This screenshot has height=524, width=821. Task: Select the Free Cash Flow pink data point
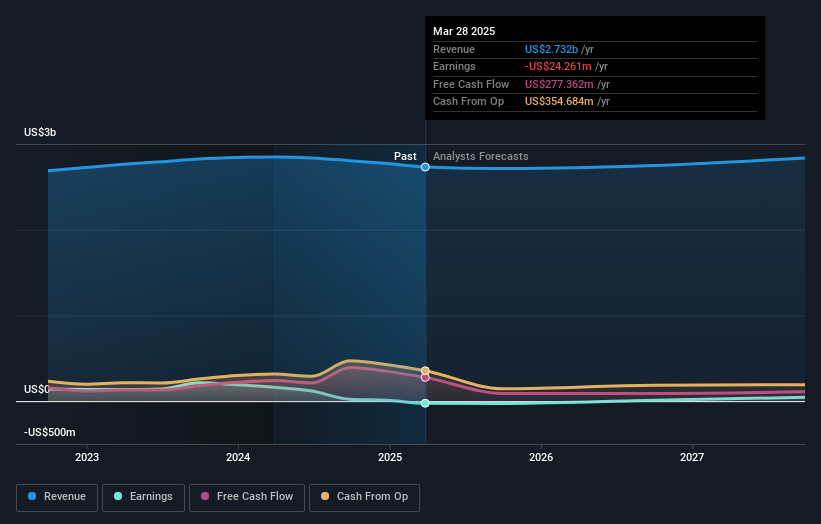[x=425, y=377]
